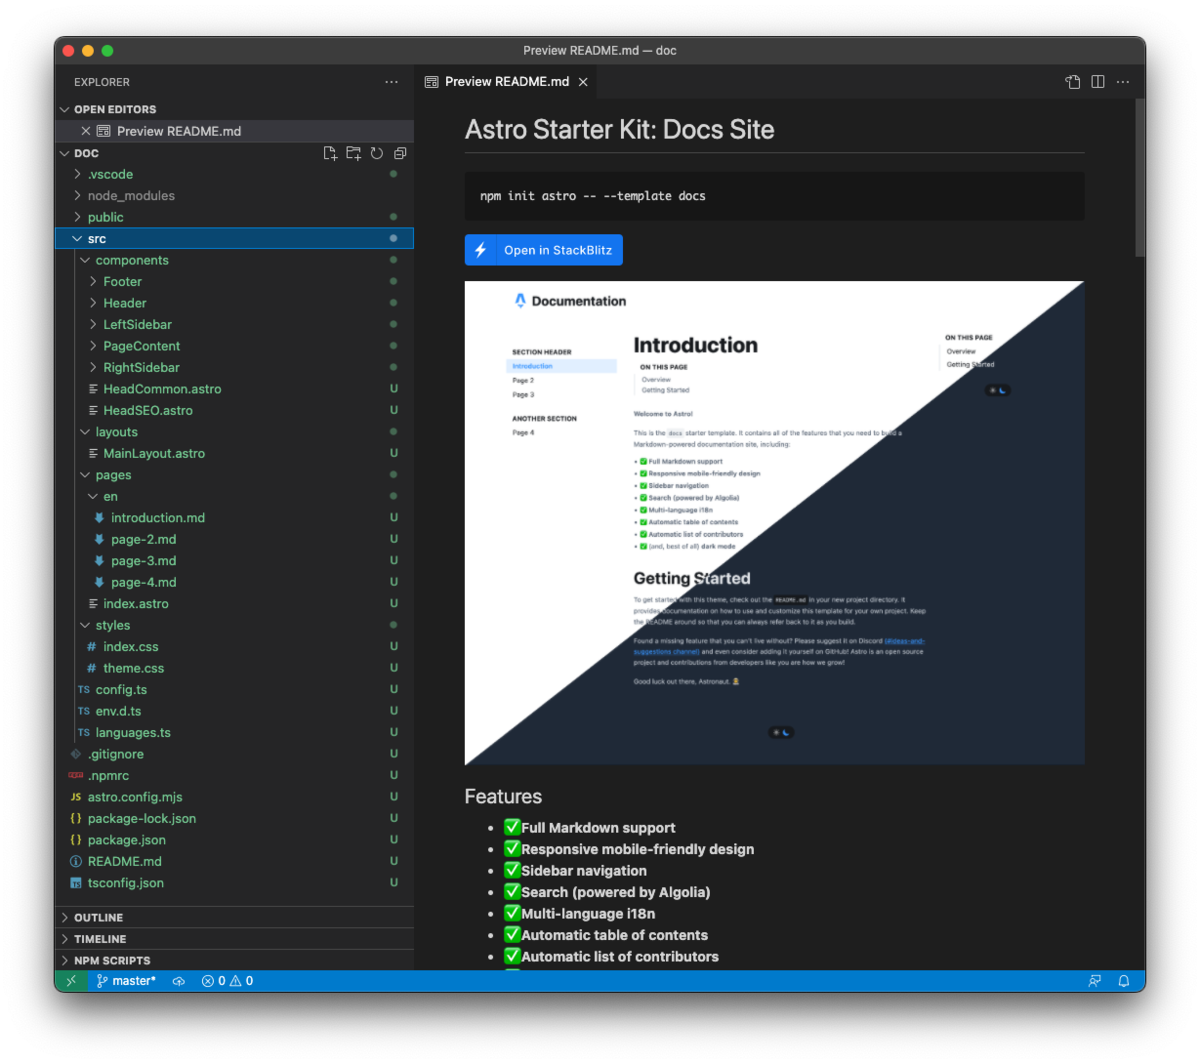Expand the PageContent folder
The image size is (1200, 1064).
click(x=234, y=346)
